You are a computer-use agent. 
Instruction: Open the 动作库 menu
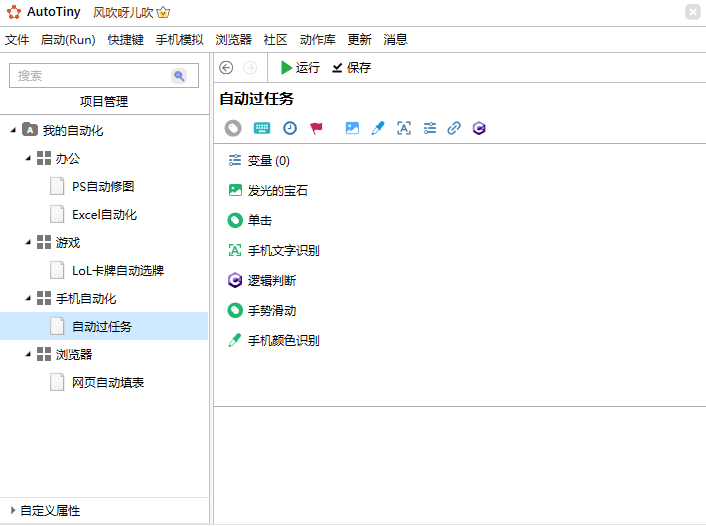click(317, 40)
